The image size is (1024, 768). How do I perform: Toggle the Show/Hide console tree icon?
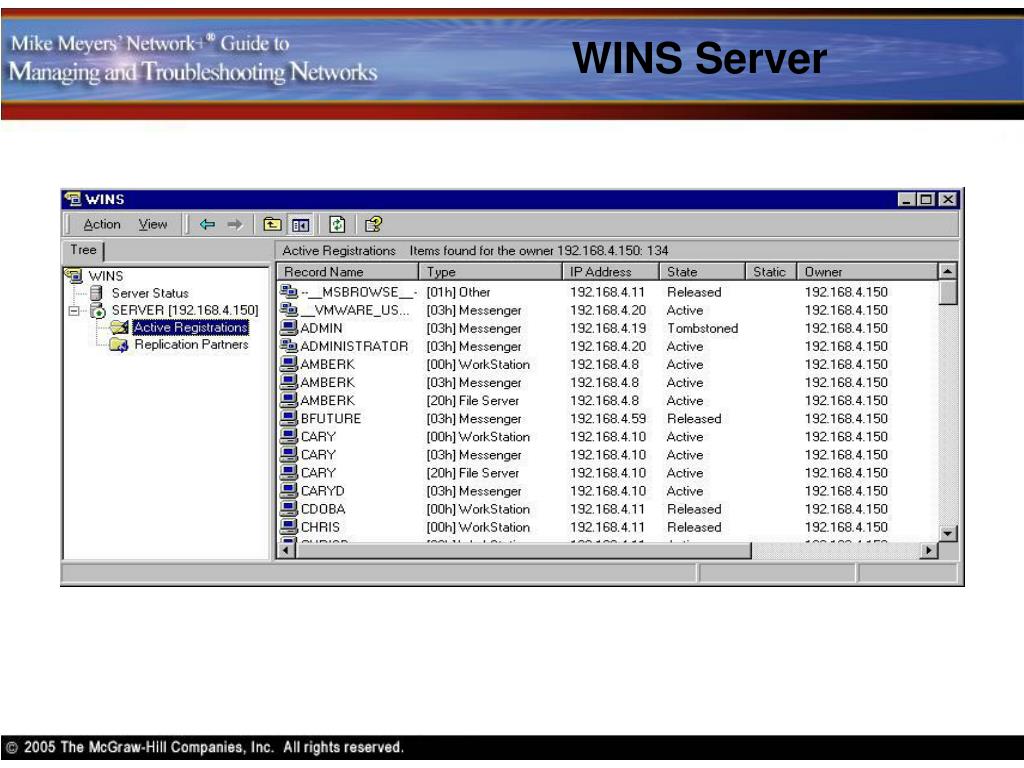300,225
